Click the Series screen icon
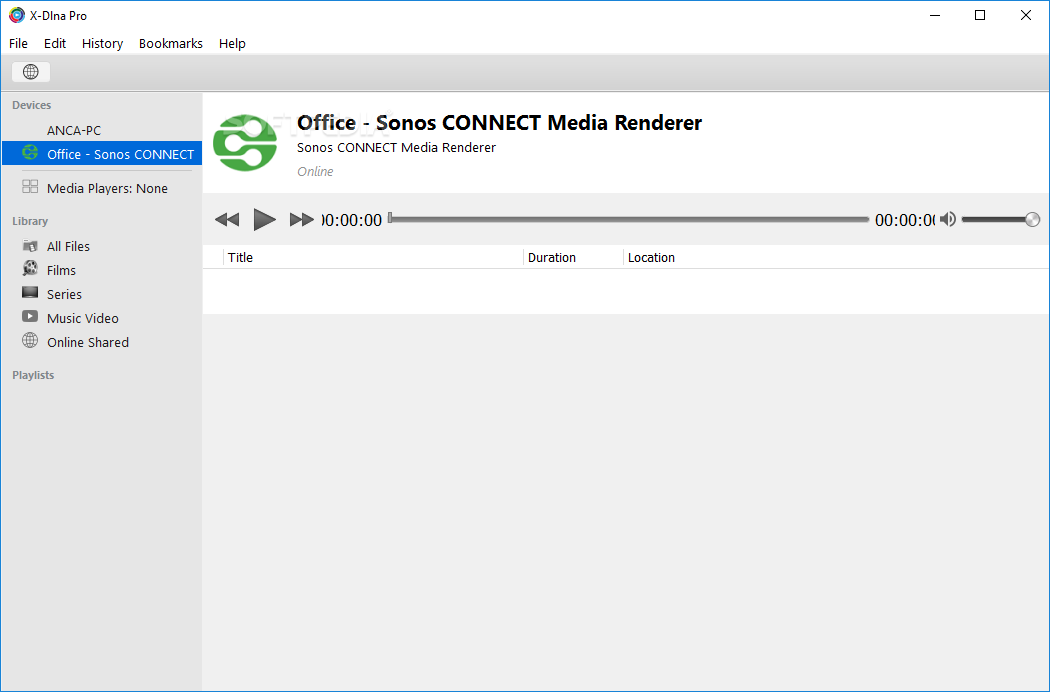Screen dimensions: 1050x692 click(30, 293)
